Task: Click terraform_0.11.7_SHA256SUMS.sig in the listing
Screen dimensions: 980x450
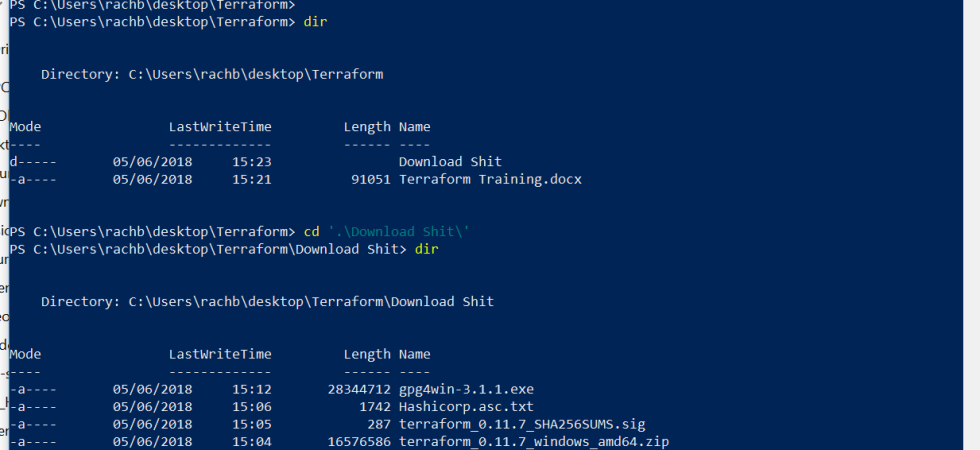Action: point(522,424)
